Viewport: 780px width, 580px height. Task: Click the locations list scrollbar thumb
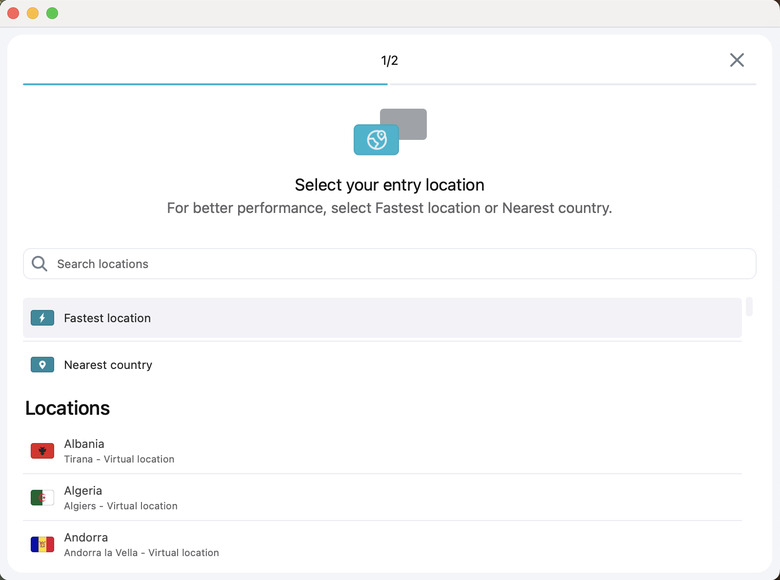click(x=750, y=306)
